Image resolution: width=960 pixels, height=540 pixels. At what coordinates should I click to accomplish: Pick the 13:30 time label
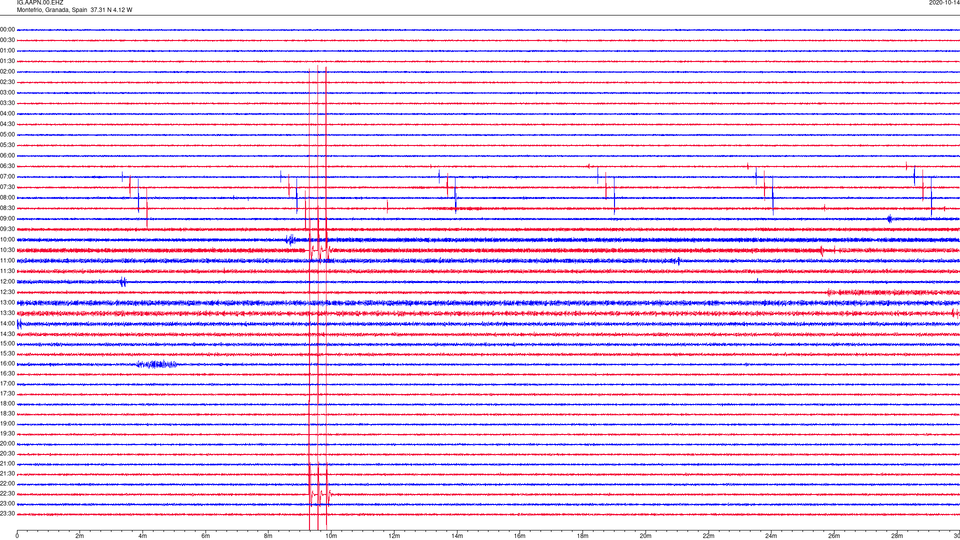[7, 313]
